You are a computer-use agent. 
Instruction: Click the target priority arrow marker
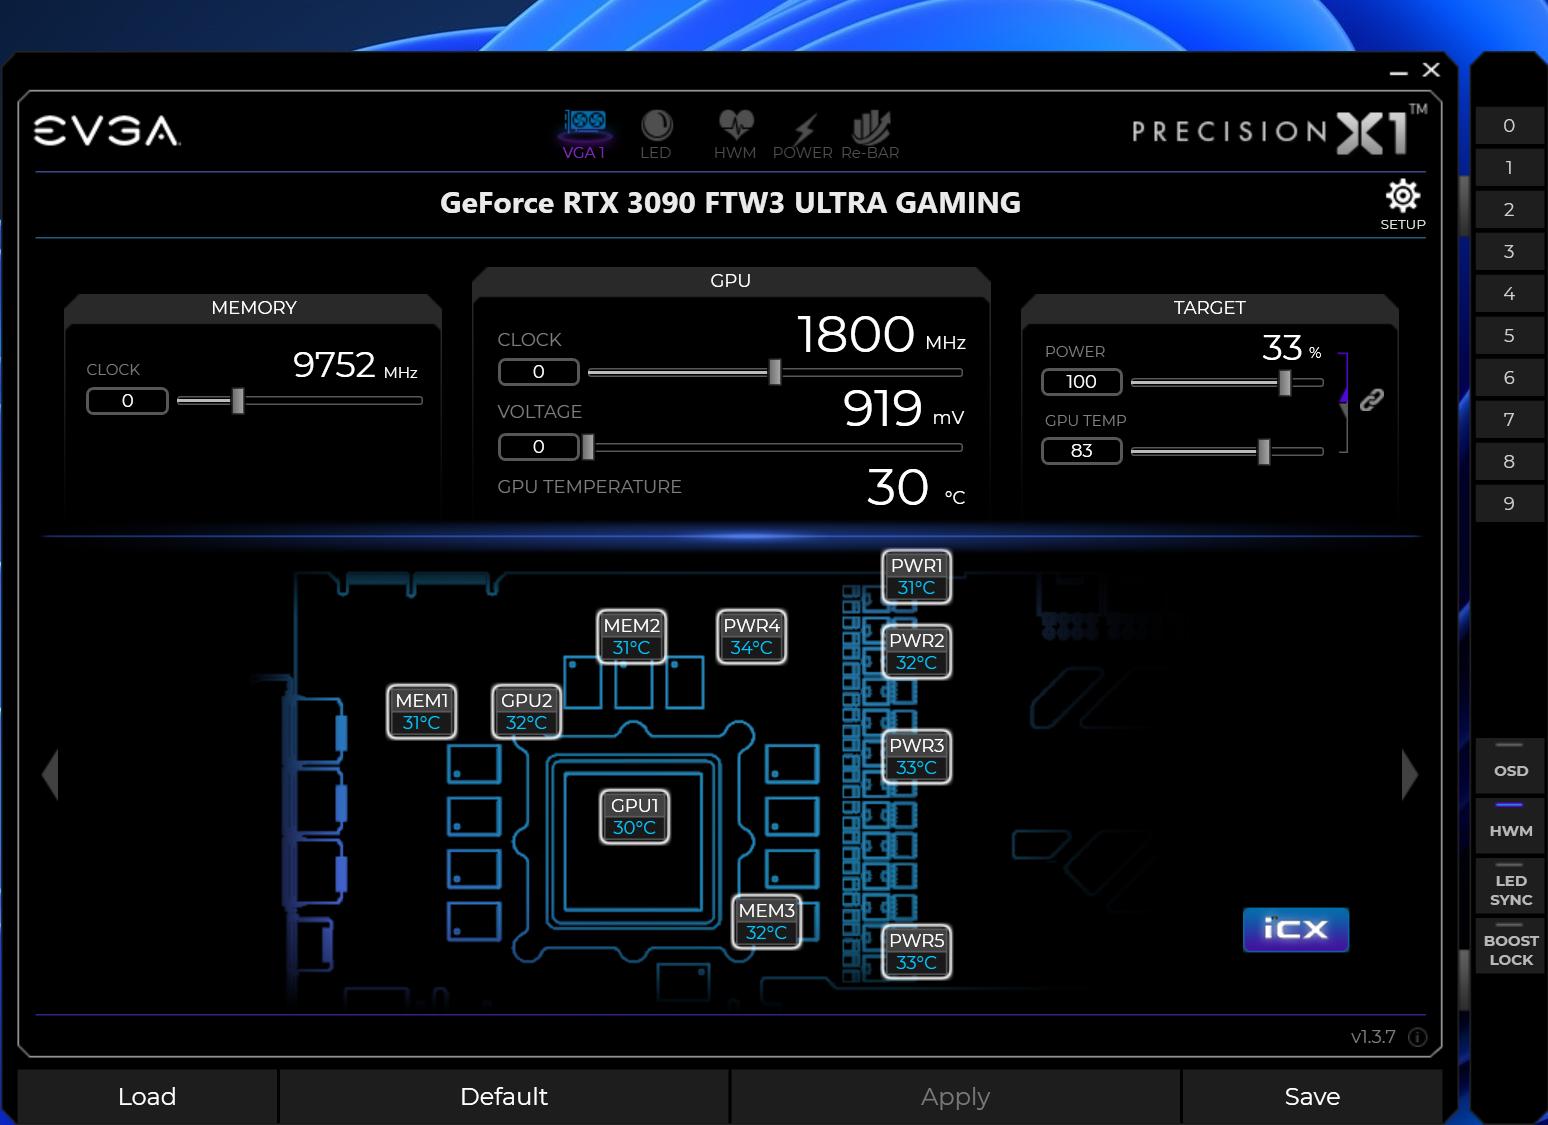[x=1344, y=399]
